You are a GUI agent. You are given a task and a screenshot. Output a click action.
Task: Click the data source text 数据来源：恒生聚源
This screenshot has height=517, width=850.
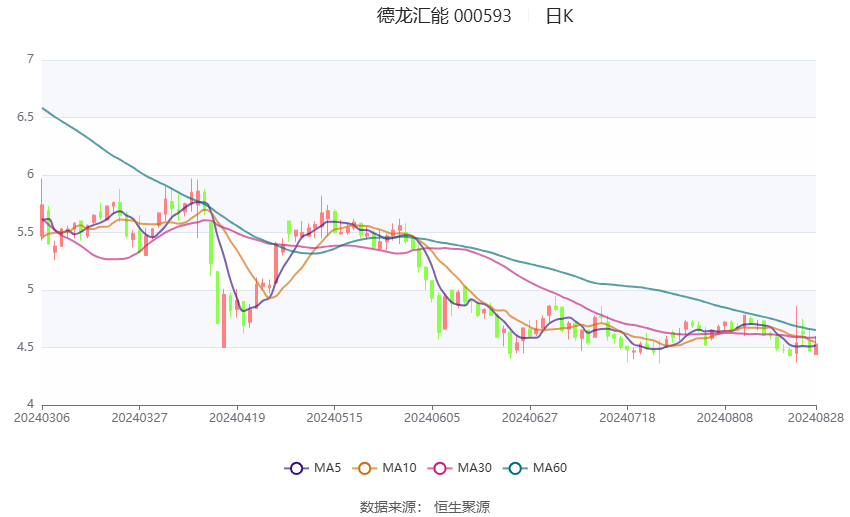click(x=425, y=507)
